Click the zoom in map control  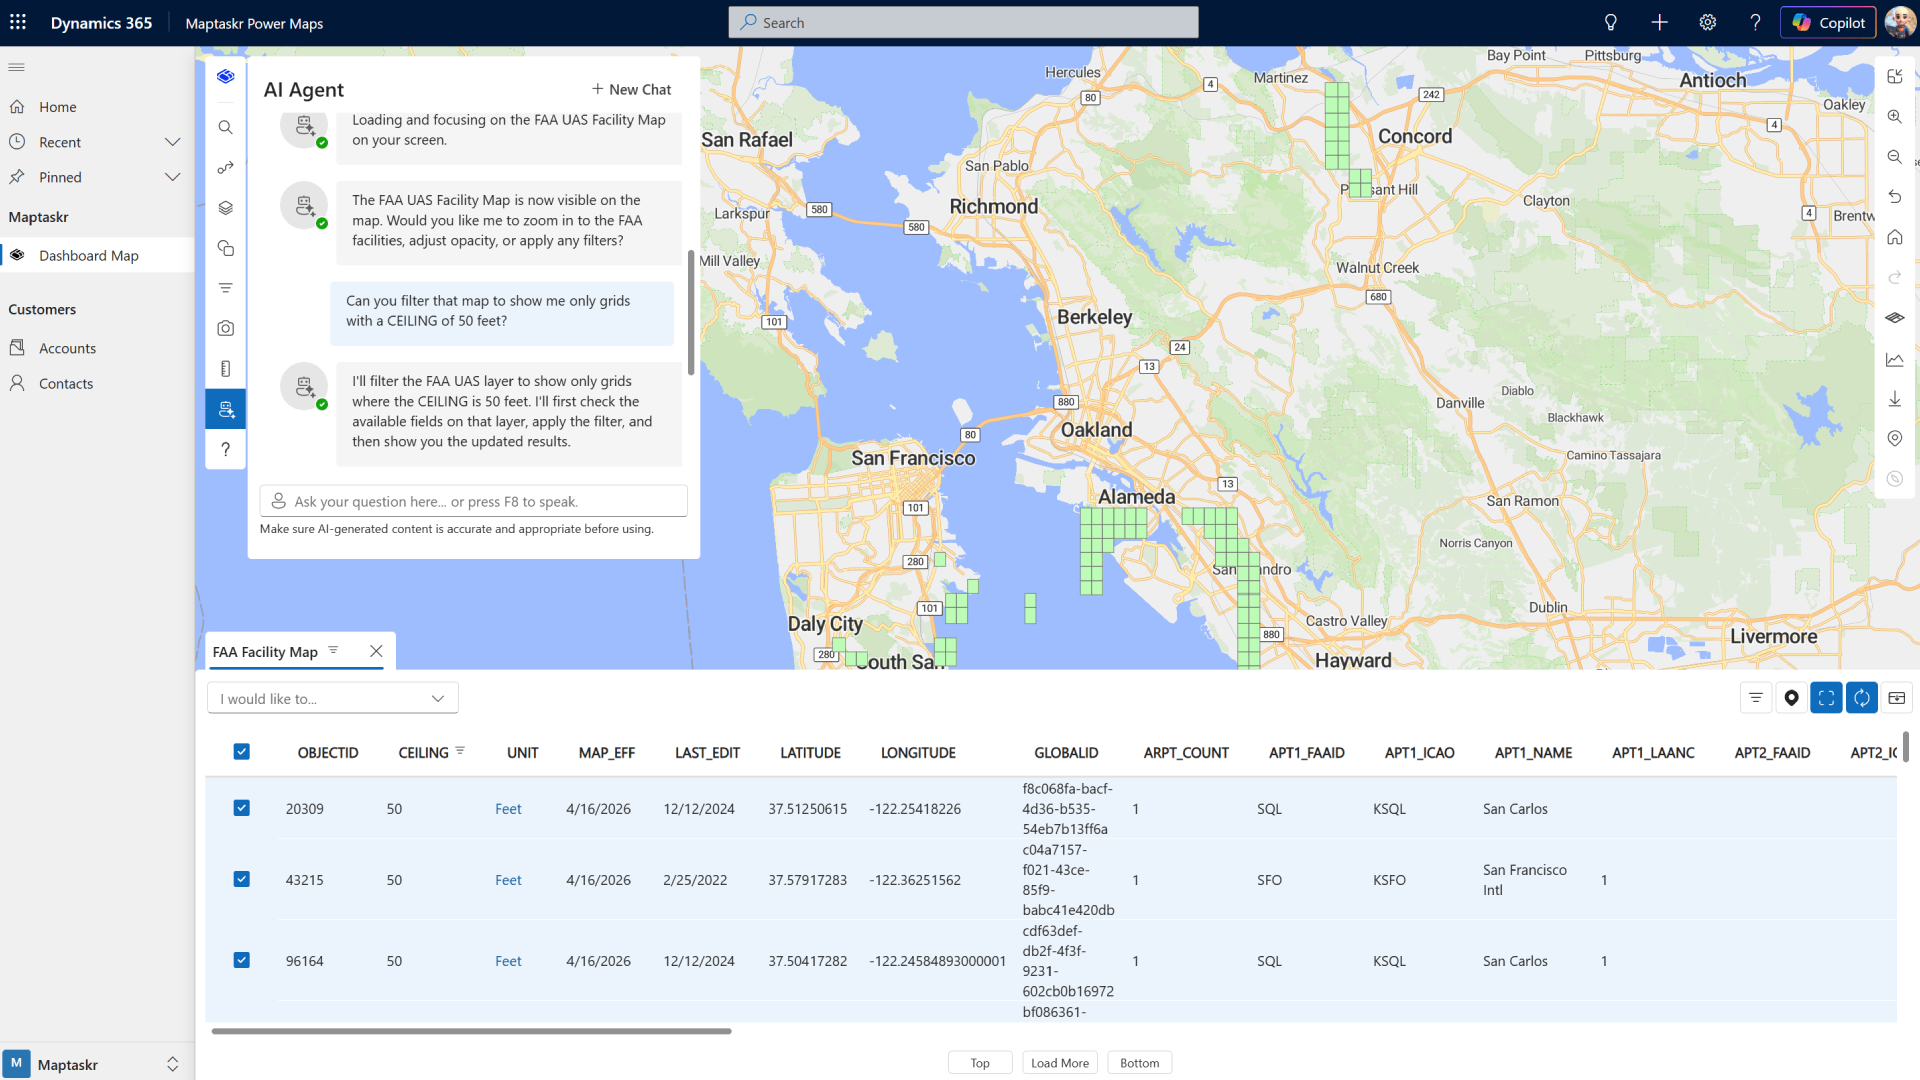pyautogui.click(x=1894, y=117)
